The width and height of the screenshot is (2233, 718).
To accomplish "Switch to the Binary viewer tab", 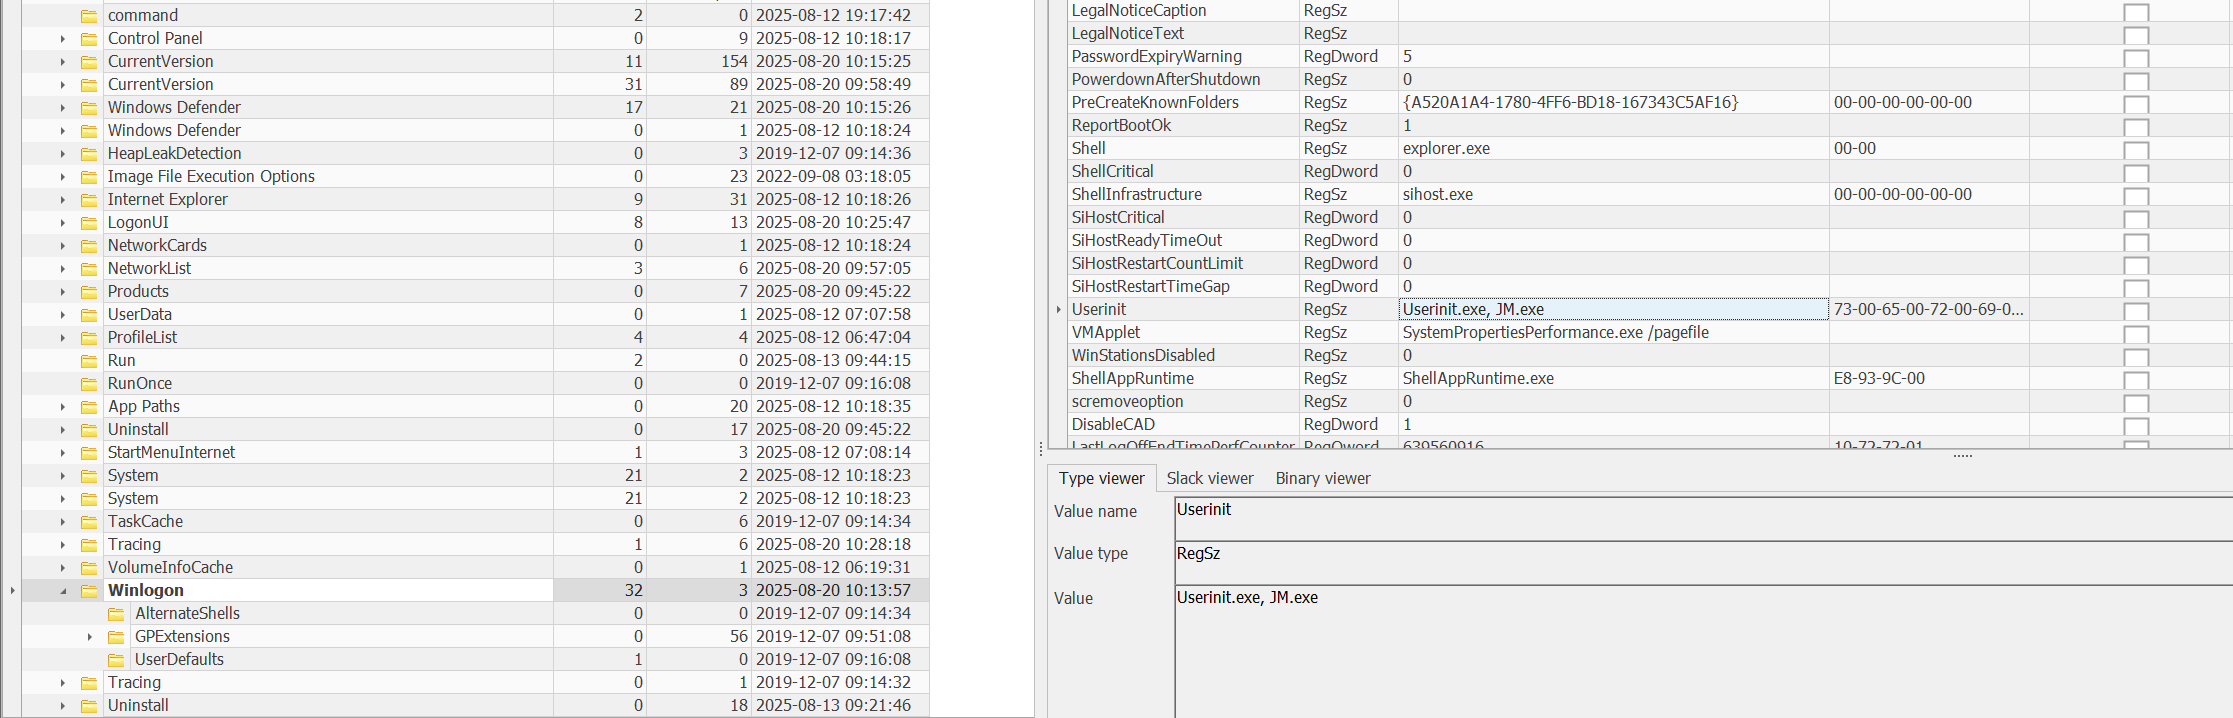I will [1322, 478].
